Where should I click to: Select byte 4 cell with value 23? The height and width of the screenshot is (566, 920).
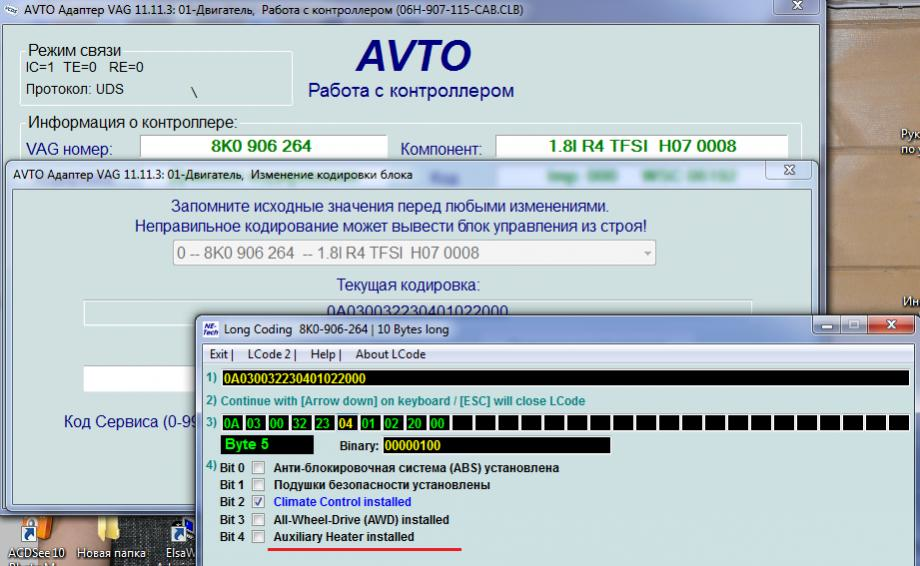(x=323, y=423)
